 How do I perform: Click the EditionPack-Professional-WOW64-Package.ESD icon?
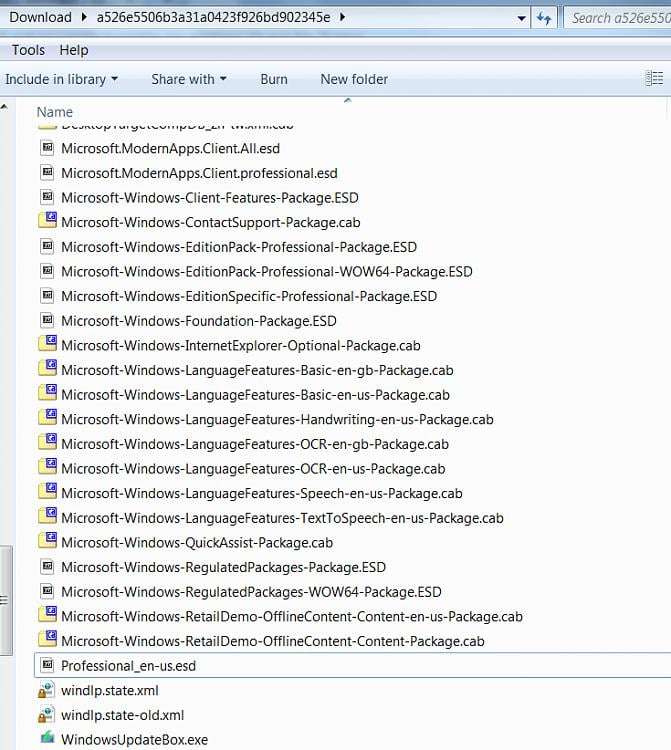(47, 271)
